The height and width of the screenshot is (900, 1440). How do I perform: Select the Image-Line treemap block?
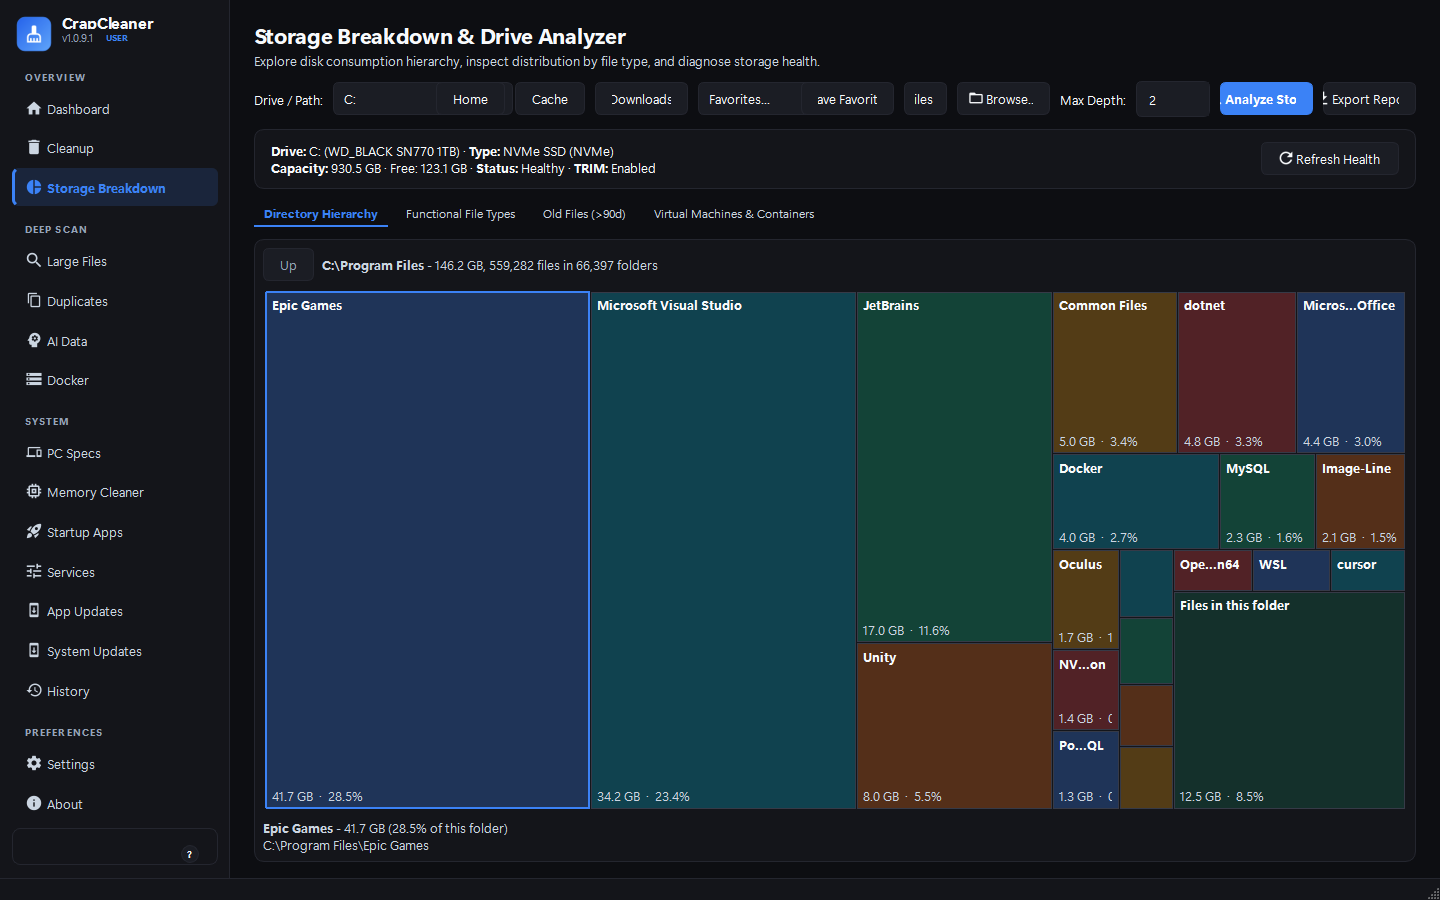pyautogui.click(x=1360, y=502)
